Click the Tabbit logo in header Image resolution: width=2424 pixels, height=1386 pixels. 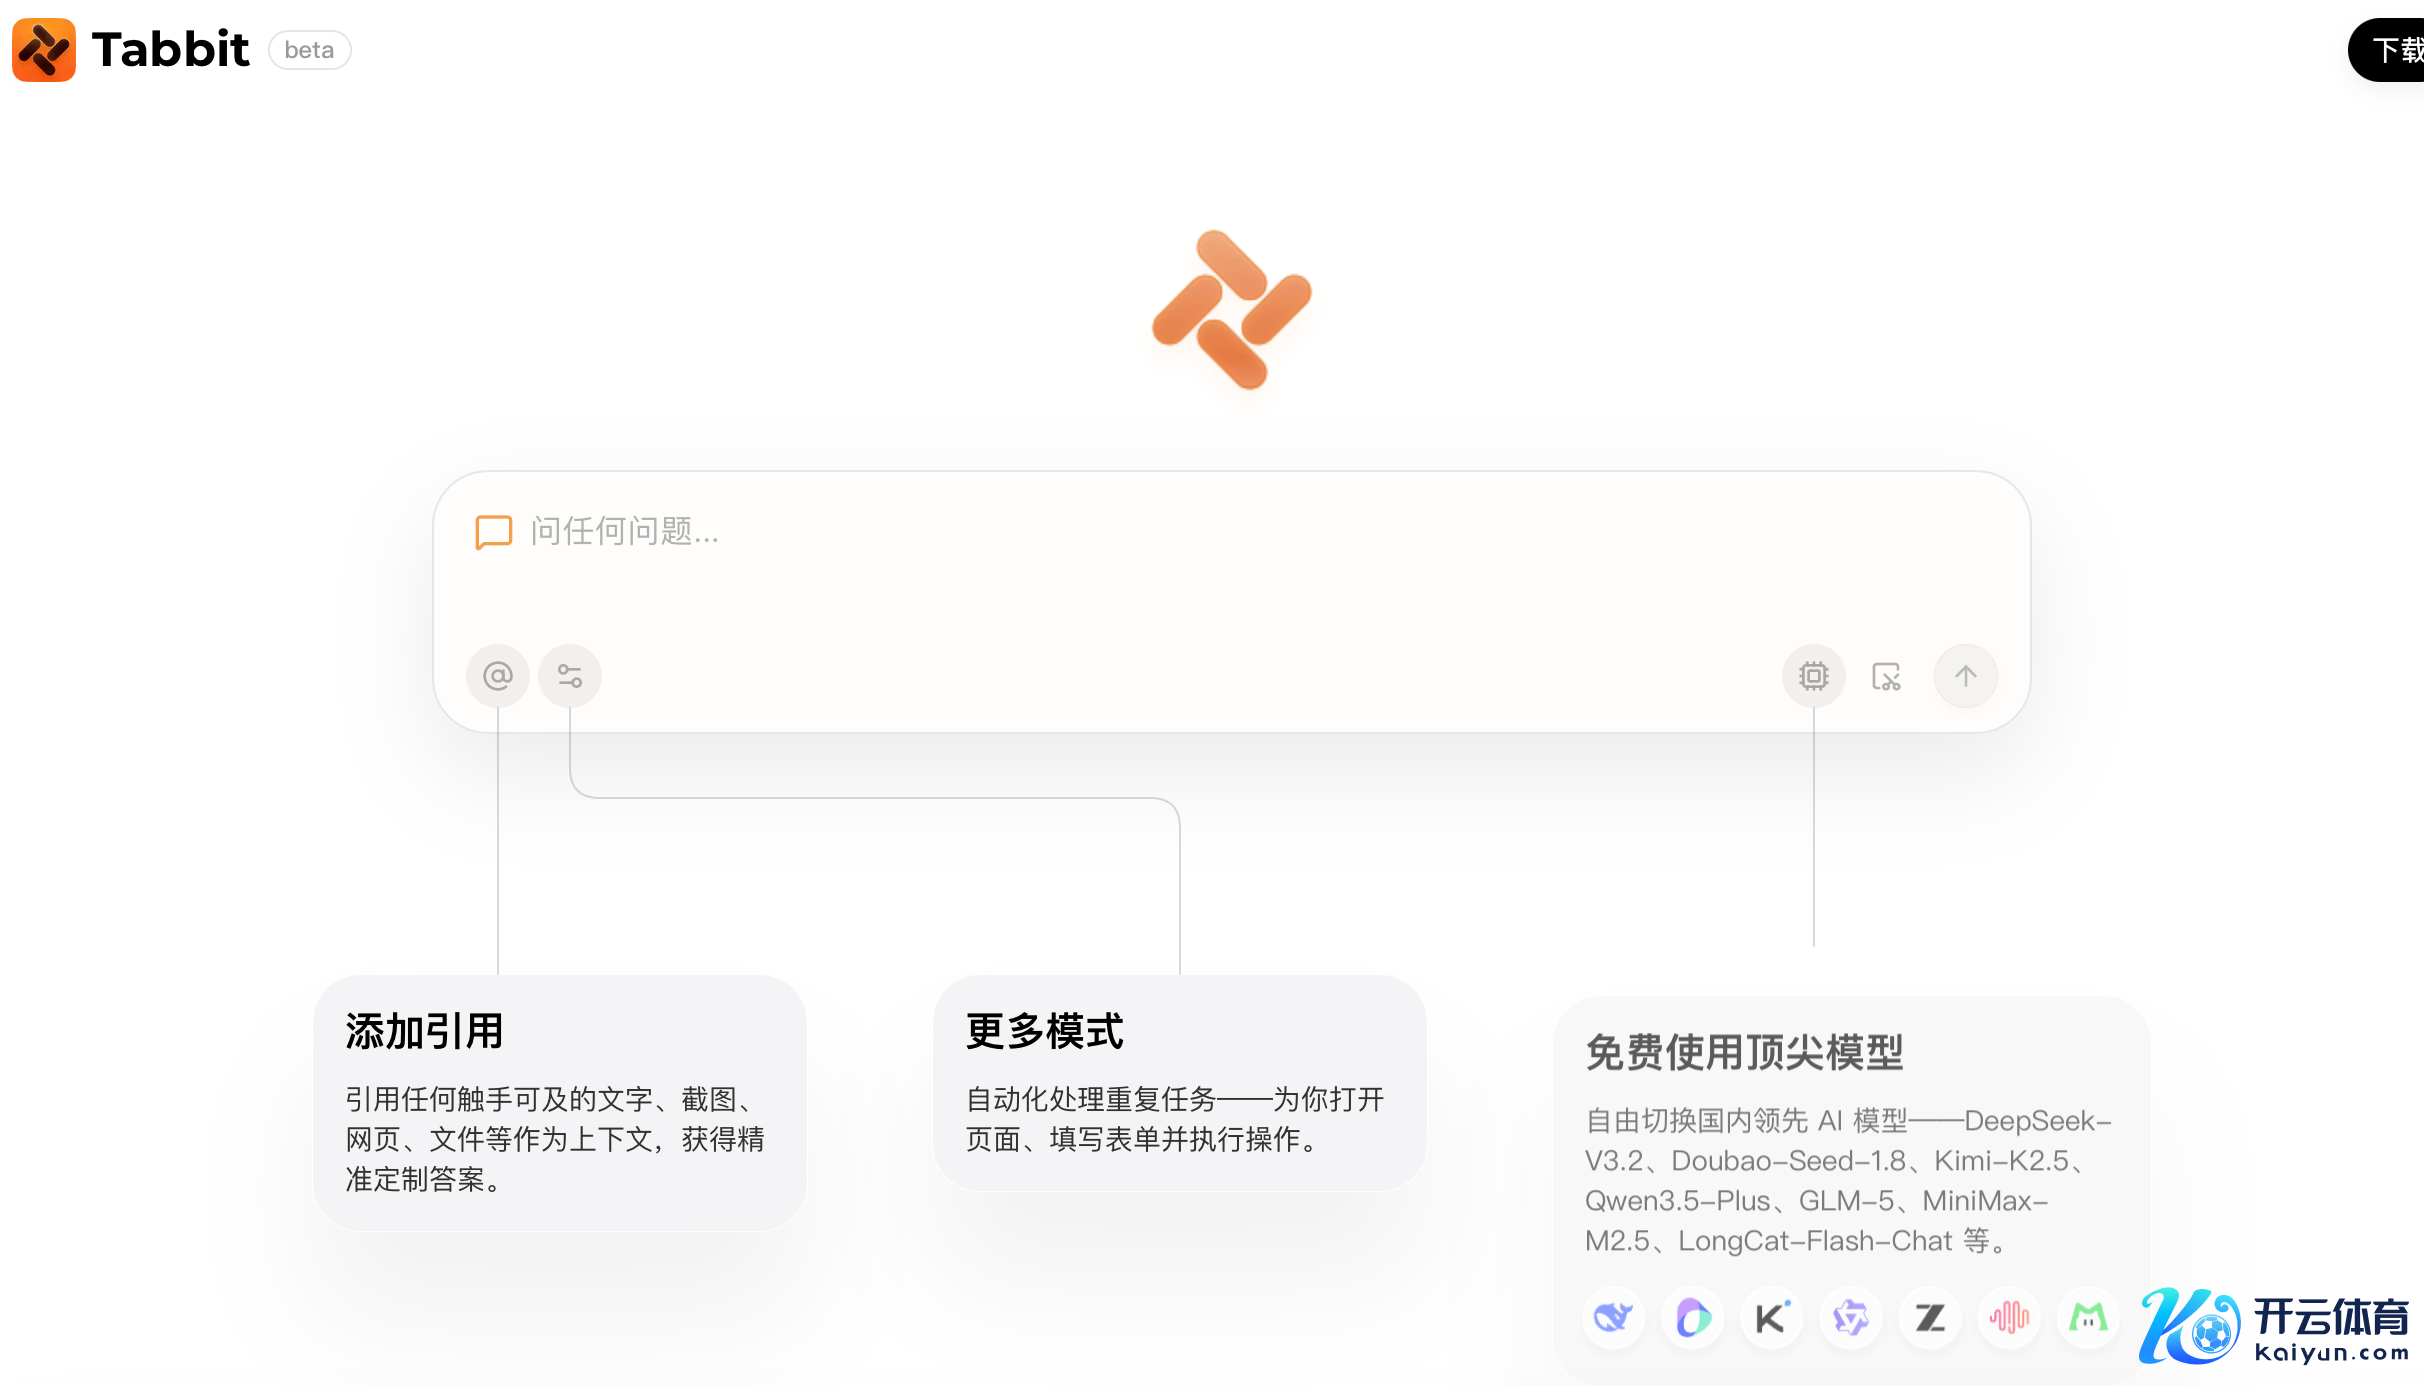click(x=130, y=50)
